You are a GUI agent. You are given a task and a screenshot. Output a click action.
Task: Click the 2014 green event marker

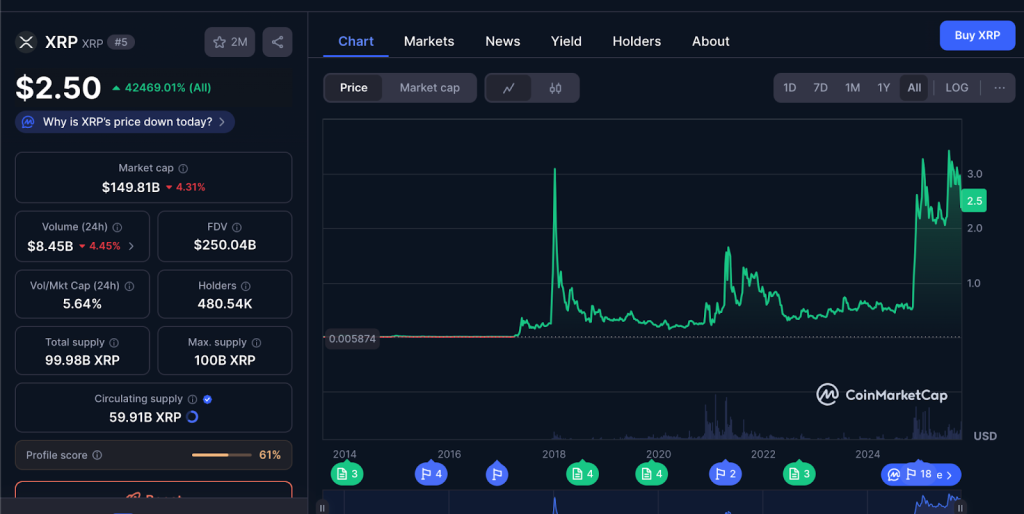[347, 474]
